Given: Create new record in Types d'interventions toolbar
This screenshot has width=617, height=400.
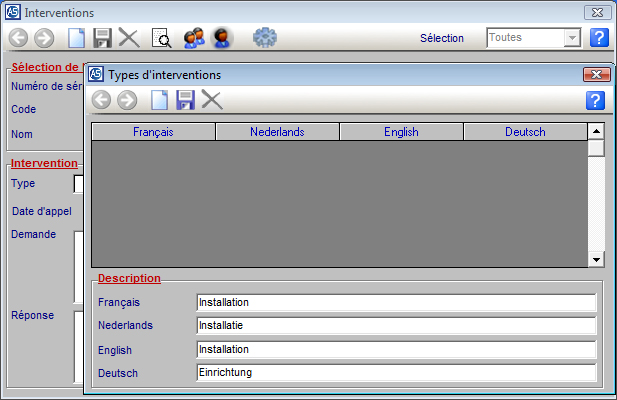Looking at the screenshot, I should click(159, 99).
